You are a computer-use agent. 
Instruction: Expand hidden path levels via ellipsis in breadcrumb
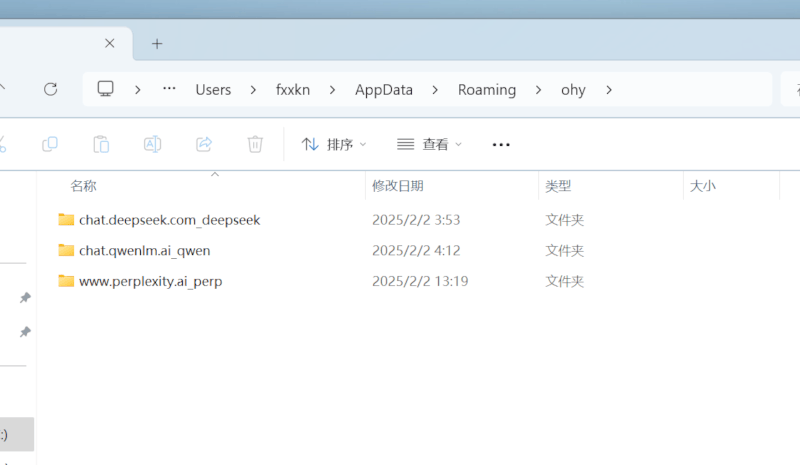tap(169, 89)
